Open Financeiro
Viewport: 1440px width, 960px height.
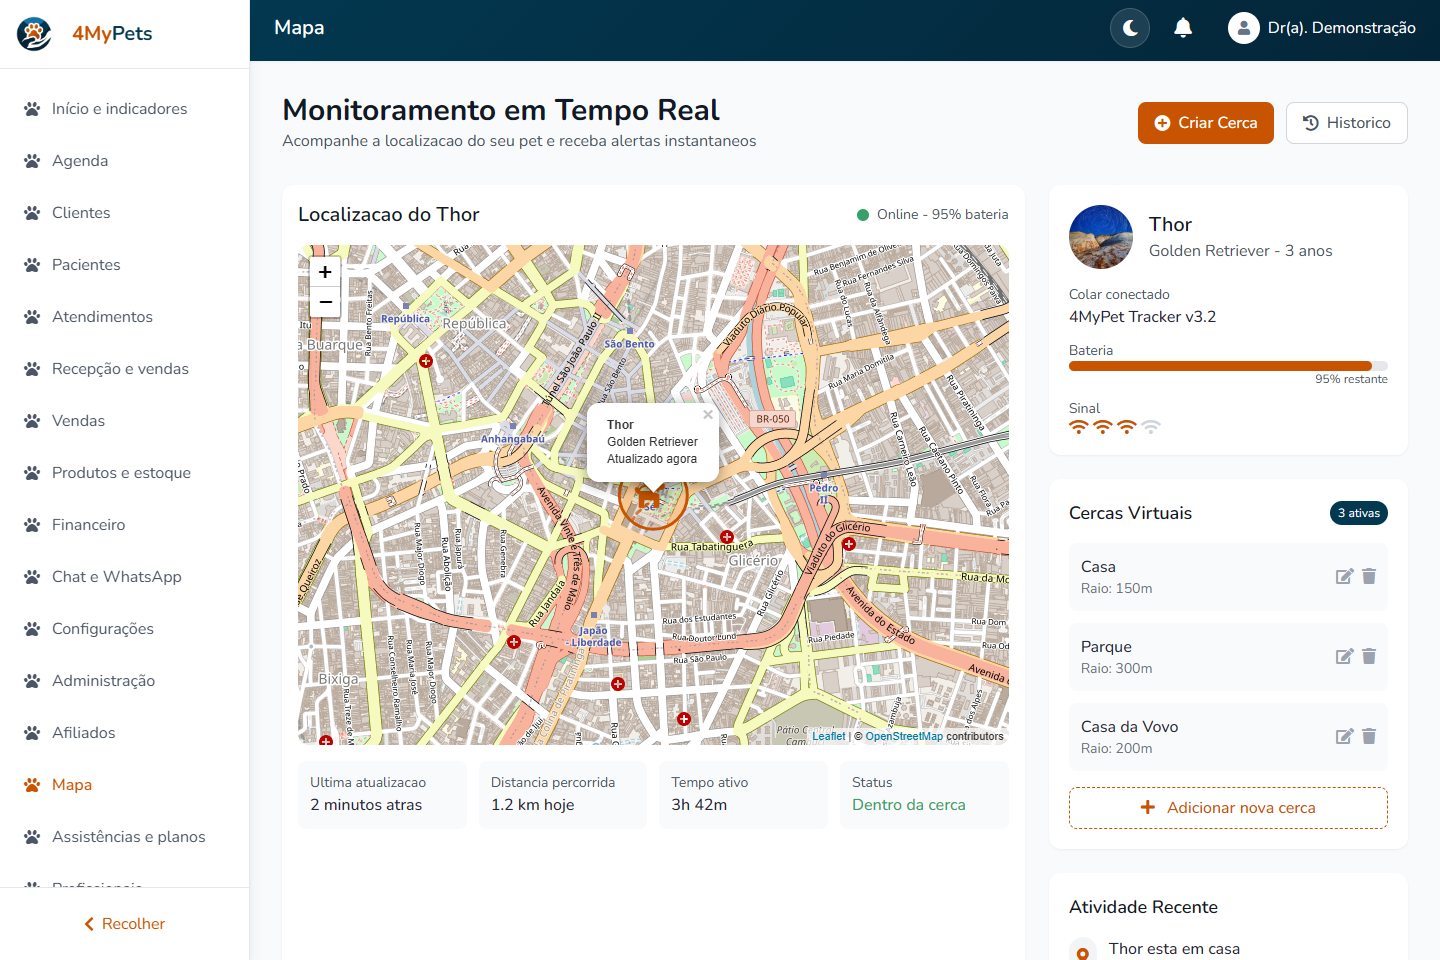[x=124, y=525]
